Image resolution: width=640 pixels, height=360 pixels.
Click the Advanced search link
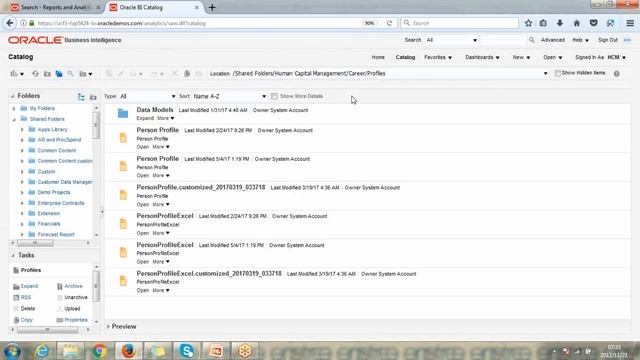553,40
